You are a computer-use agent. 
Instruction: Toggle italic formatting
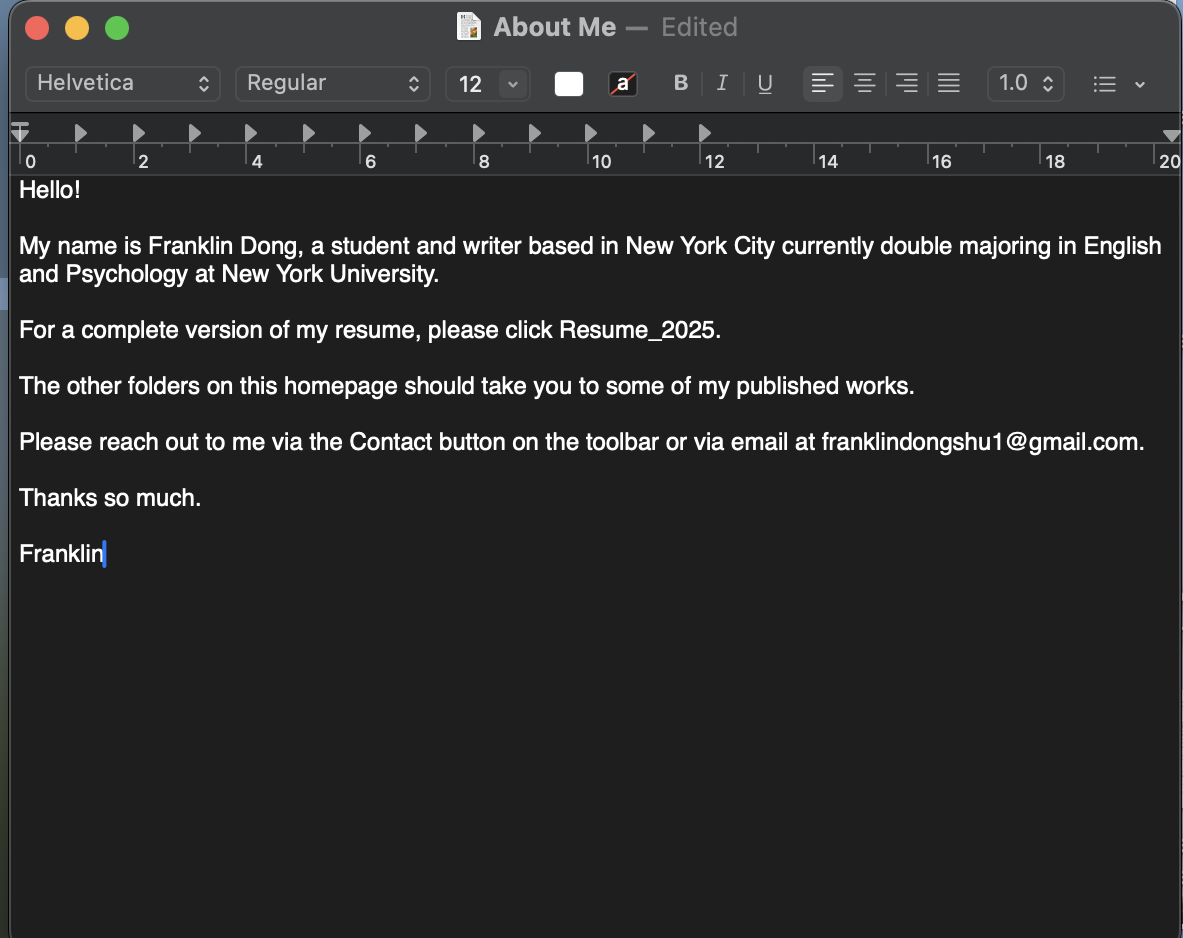722,83
